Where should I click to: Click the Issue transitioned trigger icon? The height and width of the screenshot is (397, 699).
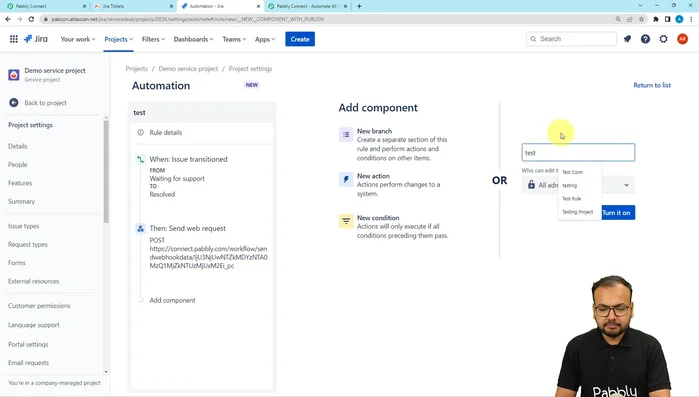click(x=140, y=160)
